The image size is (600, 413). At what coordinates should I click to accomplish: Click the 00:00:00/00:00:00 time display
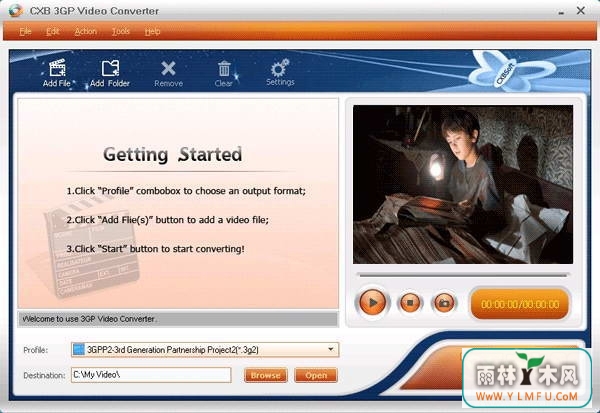[520, 304]
